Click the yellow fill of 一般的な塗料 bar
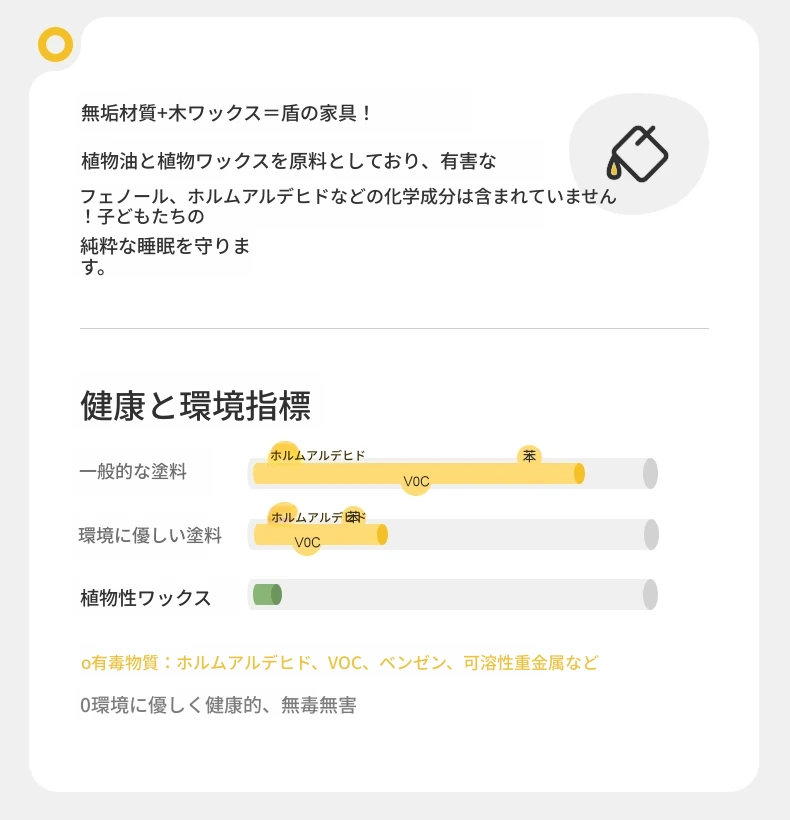790x820 pixels. click(x=419, y=473)
